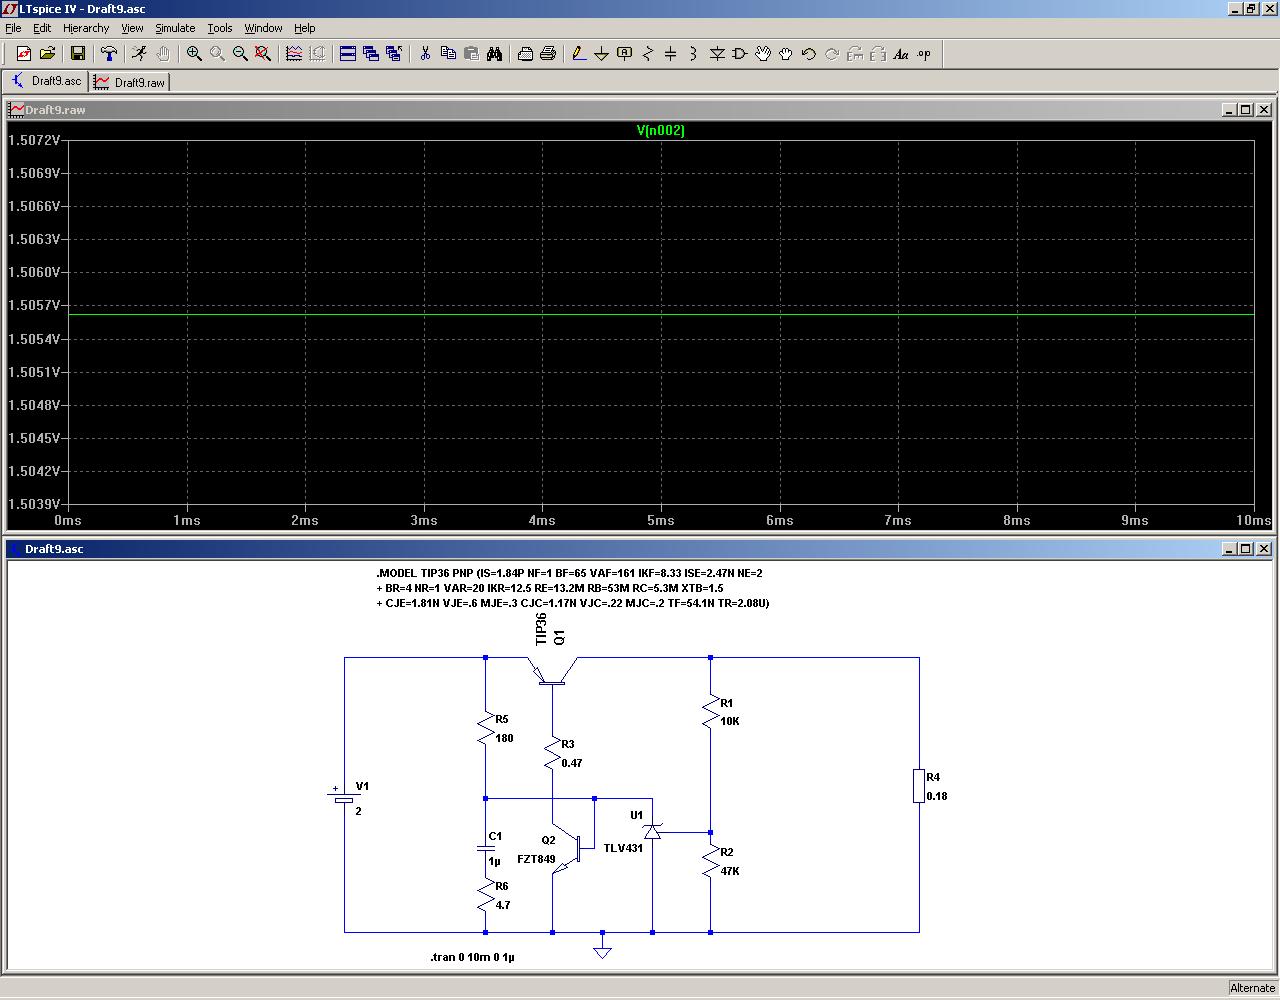
Task: Open the Control Panel hammer icon
Action: point(109,54)
